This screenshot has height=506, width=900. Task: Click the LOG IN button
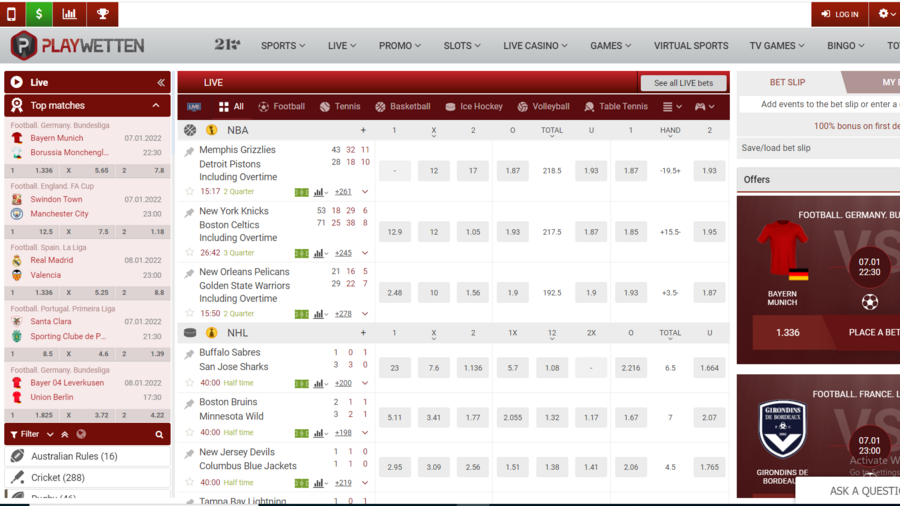pyautogui.click(x=840, y=14)
